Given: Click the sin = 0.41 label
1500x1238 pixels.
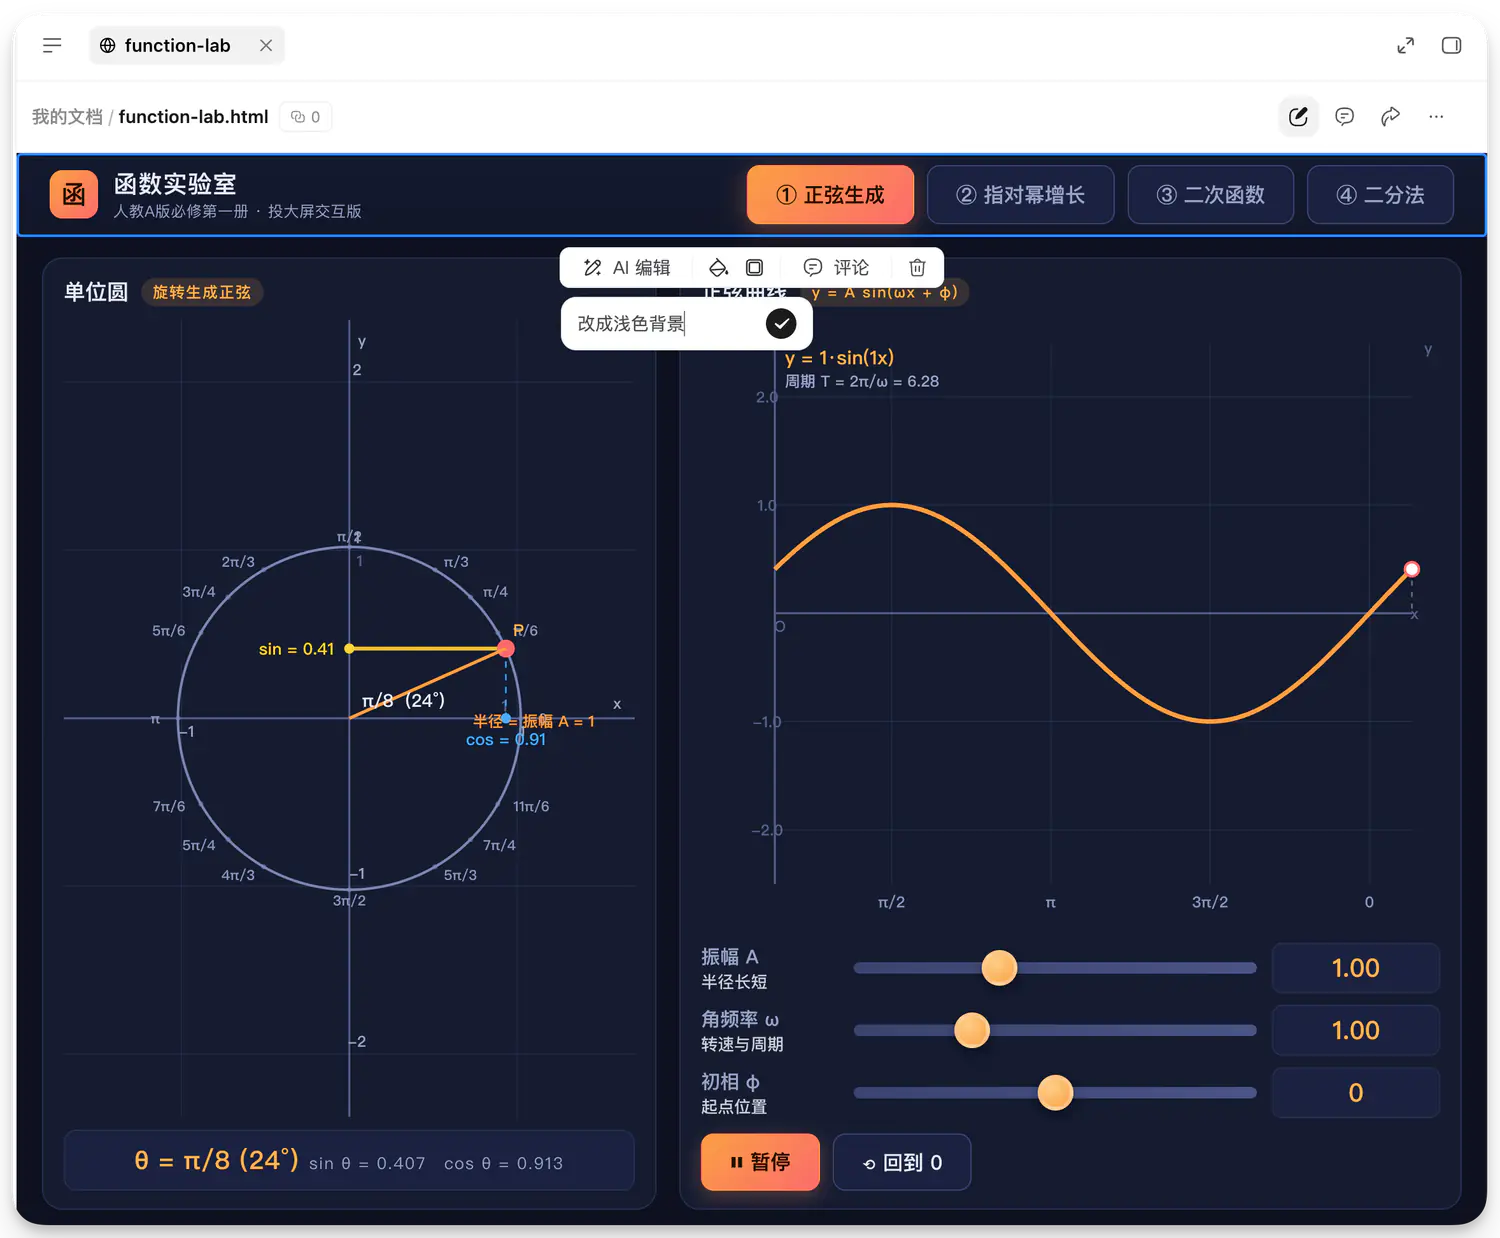Looking at the screenshot, I should coord(296,649).
